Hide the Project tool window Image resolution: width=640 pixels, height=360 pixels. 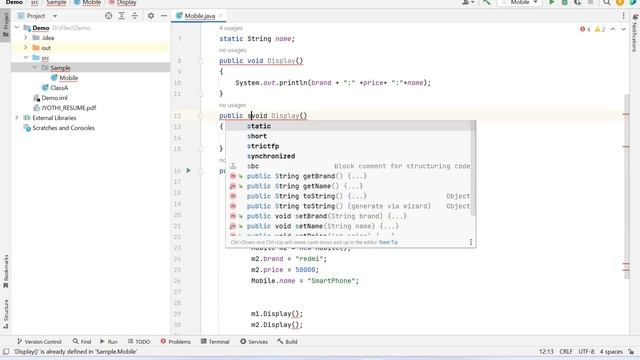point(164,16)
